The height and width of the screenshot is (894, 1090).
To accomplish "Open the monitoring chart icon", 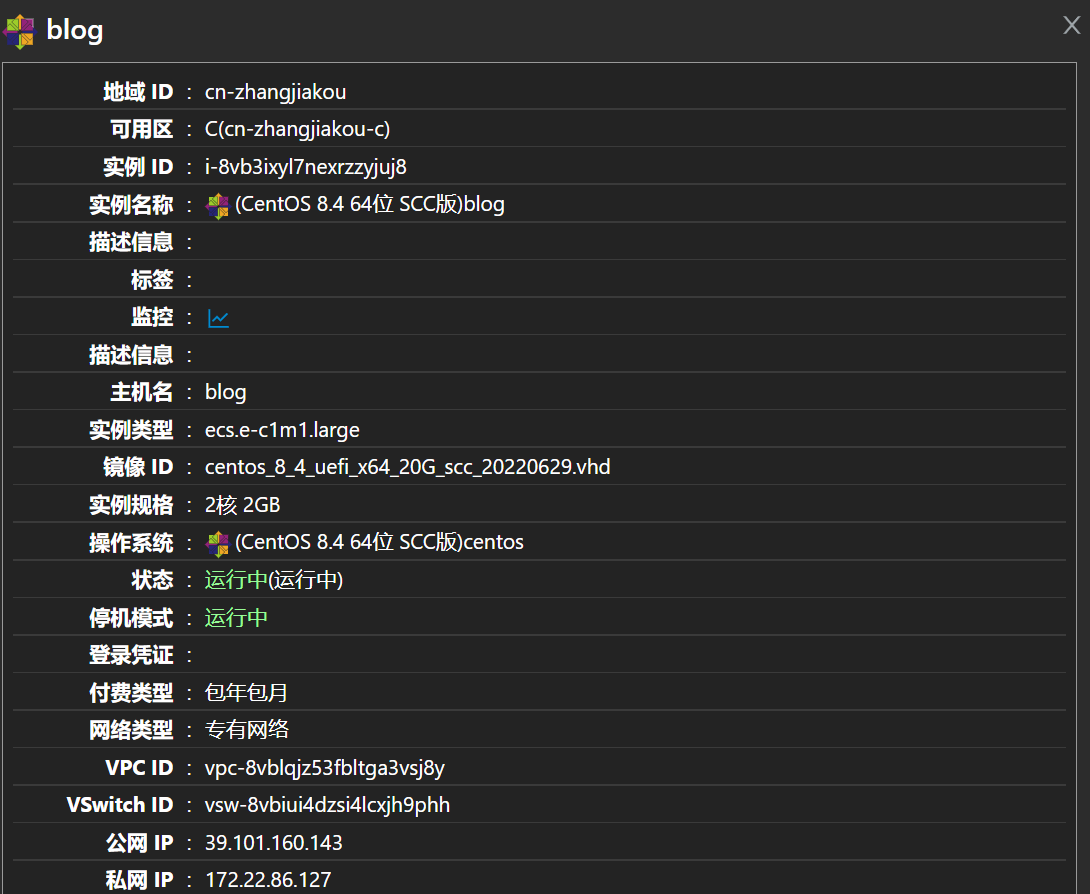I will [x=218, y=318].
